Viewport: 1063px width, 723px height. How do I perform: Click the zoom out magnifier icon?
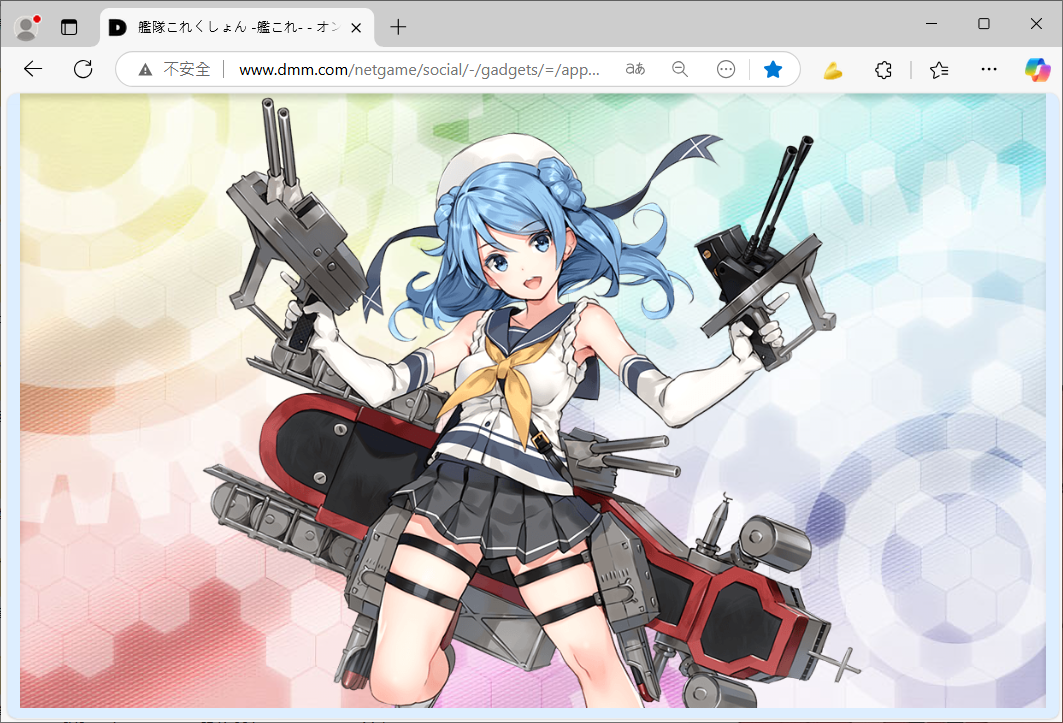point(679,69)
